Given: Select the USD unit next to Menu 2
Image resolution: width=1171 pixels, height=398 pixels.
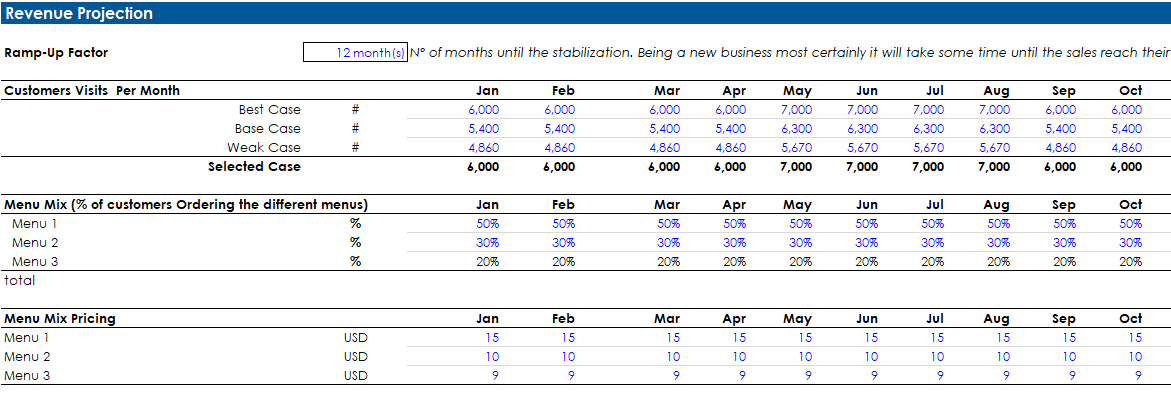Looking at the screenshot, I should (x=355, y=357).
